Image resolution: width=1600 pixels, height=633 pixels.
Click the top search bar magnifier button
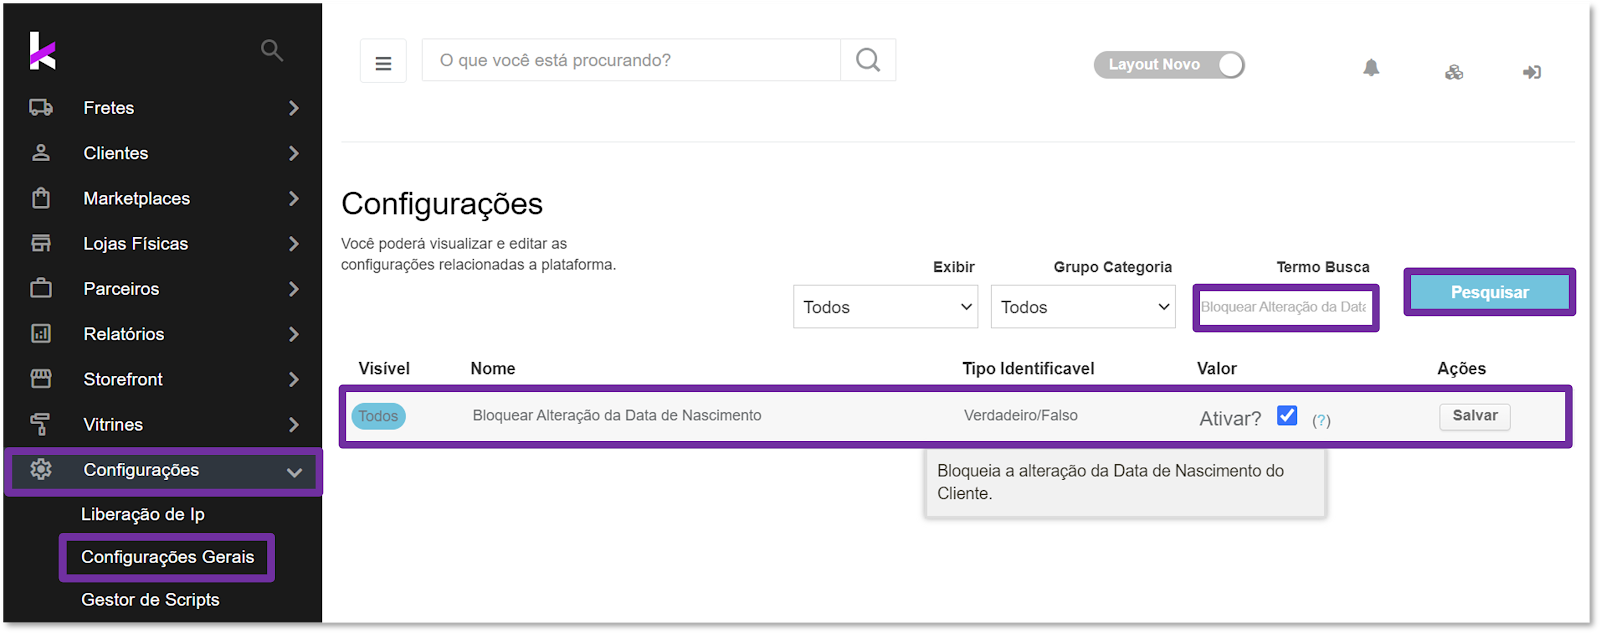[x=868, y=60]
